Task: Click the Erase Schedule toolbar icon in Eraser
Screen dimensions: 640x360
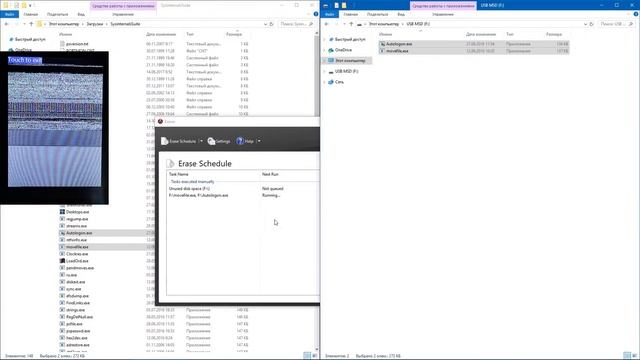Action: (x=165, y=141)
